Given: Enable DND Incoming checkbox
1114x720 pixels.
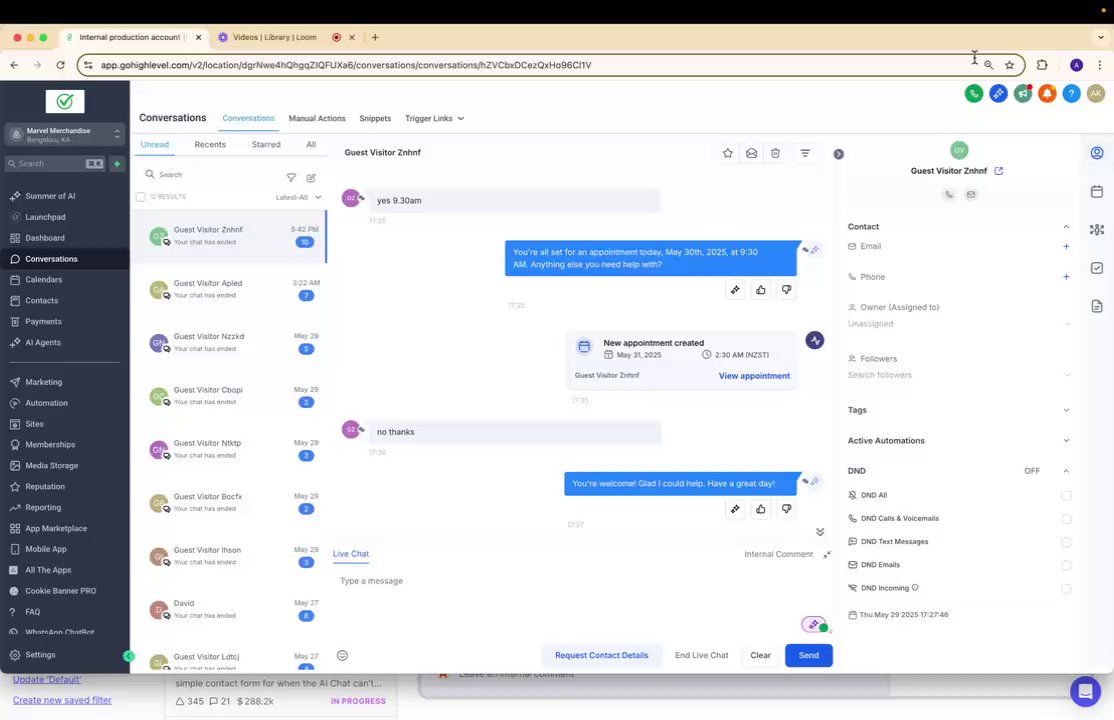Looking at the screenshot, I should (x=1066, y=589).
